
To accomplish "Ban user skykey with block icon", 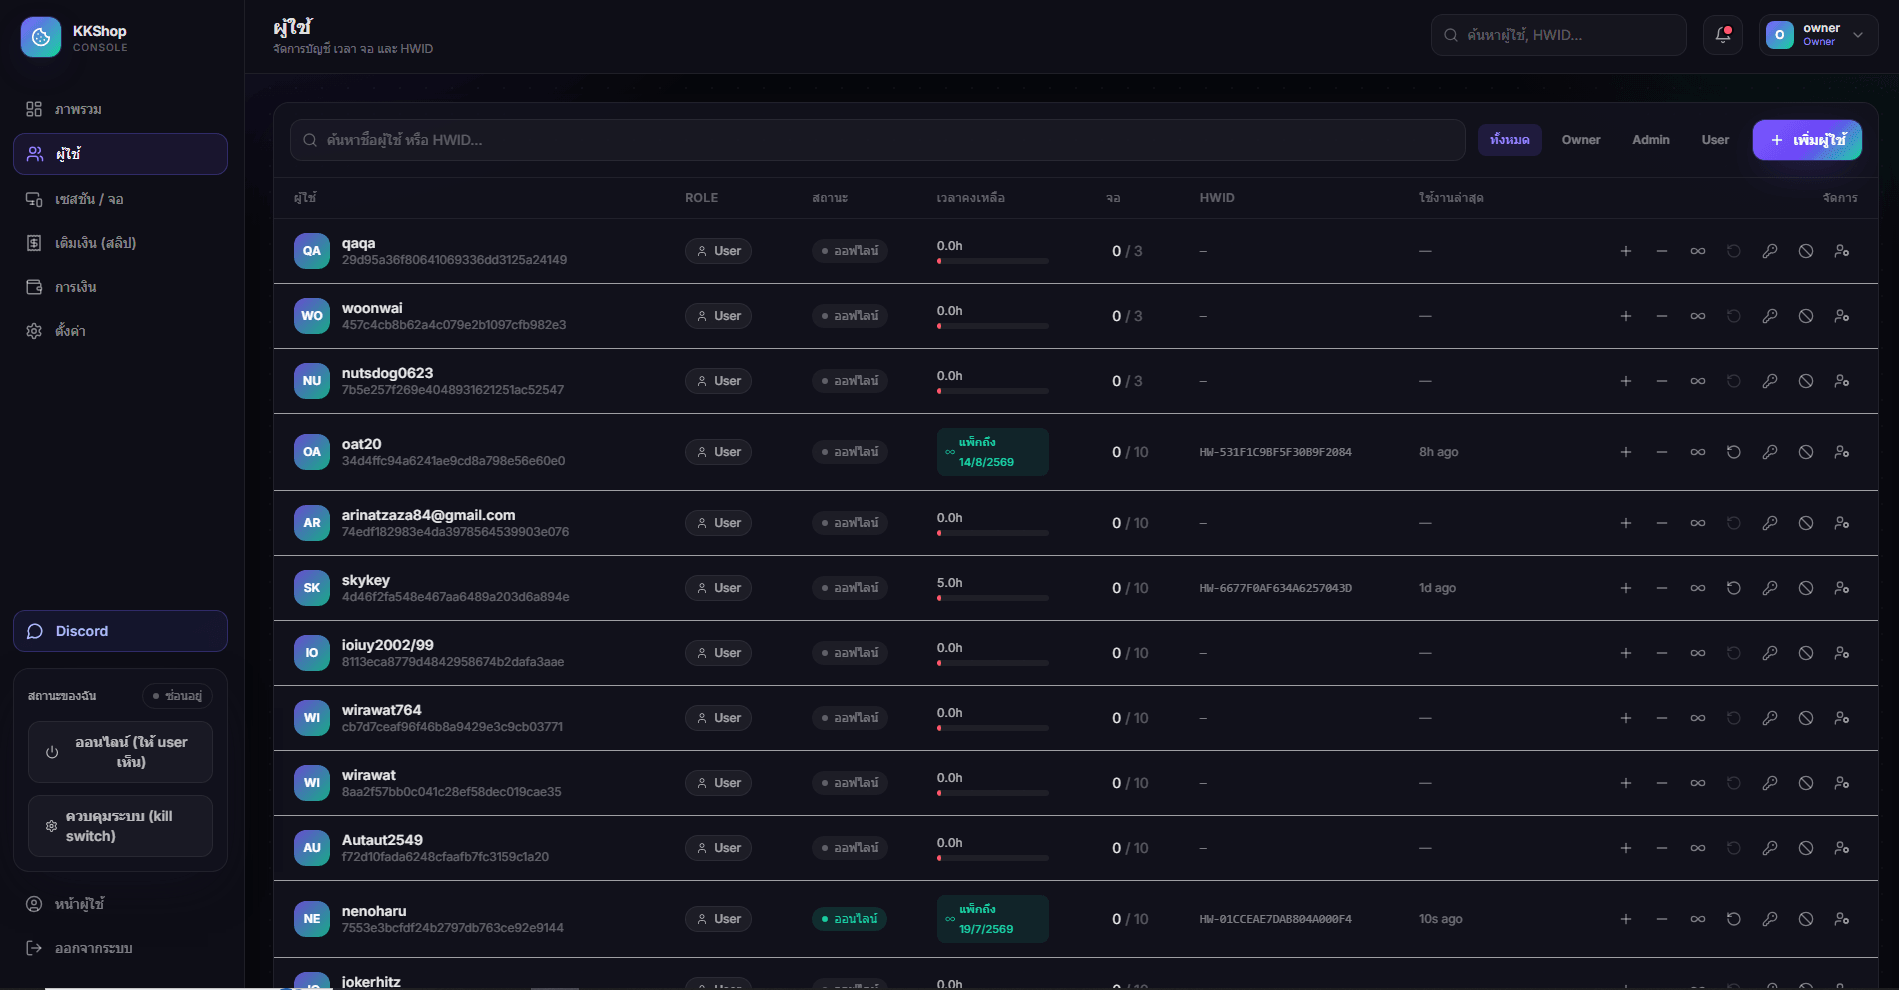I will click(x=1806, y=588).
